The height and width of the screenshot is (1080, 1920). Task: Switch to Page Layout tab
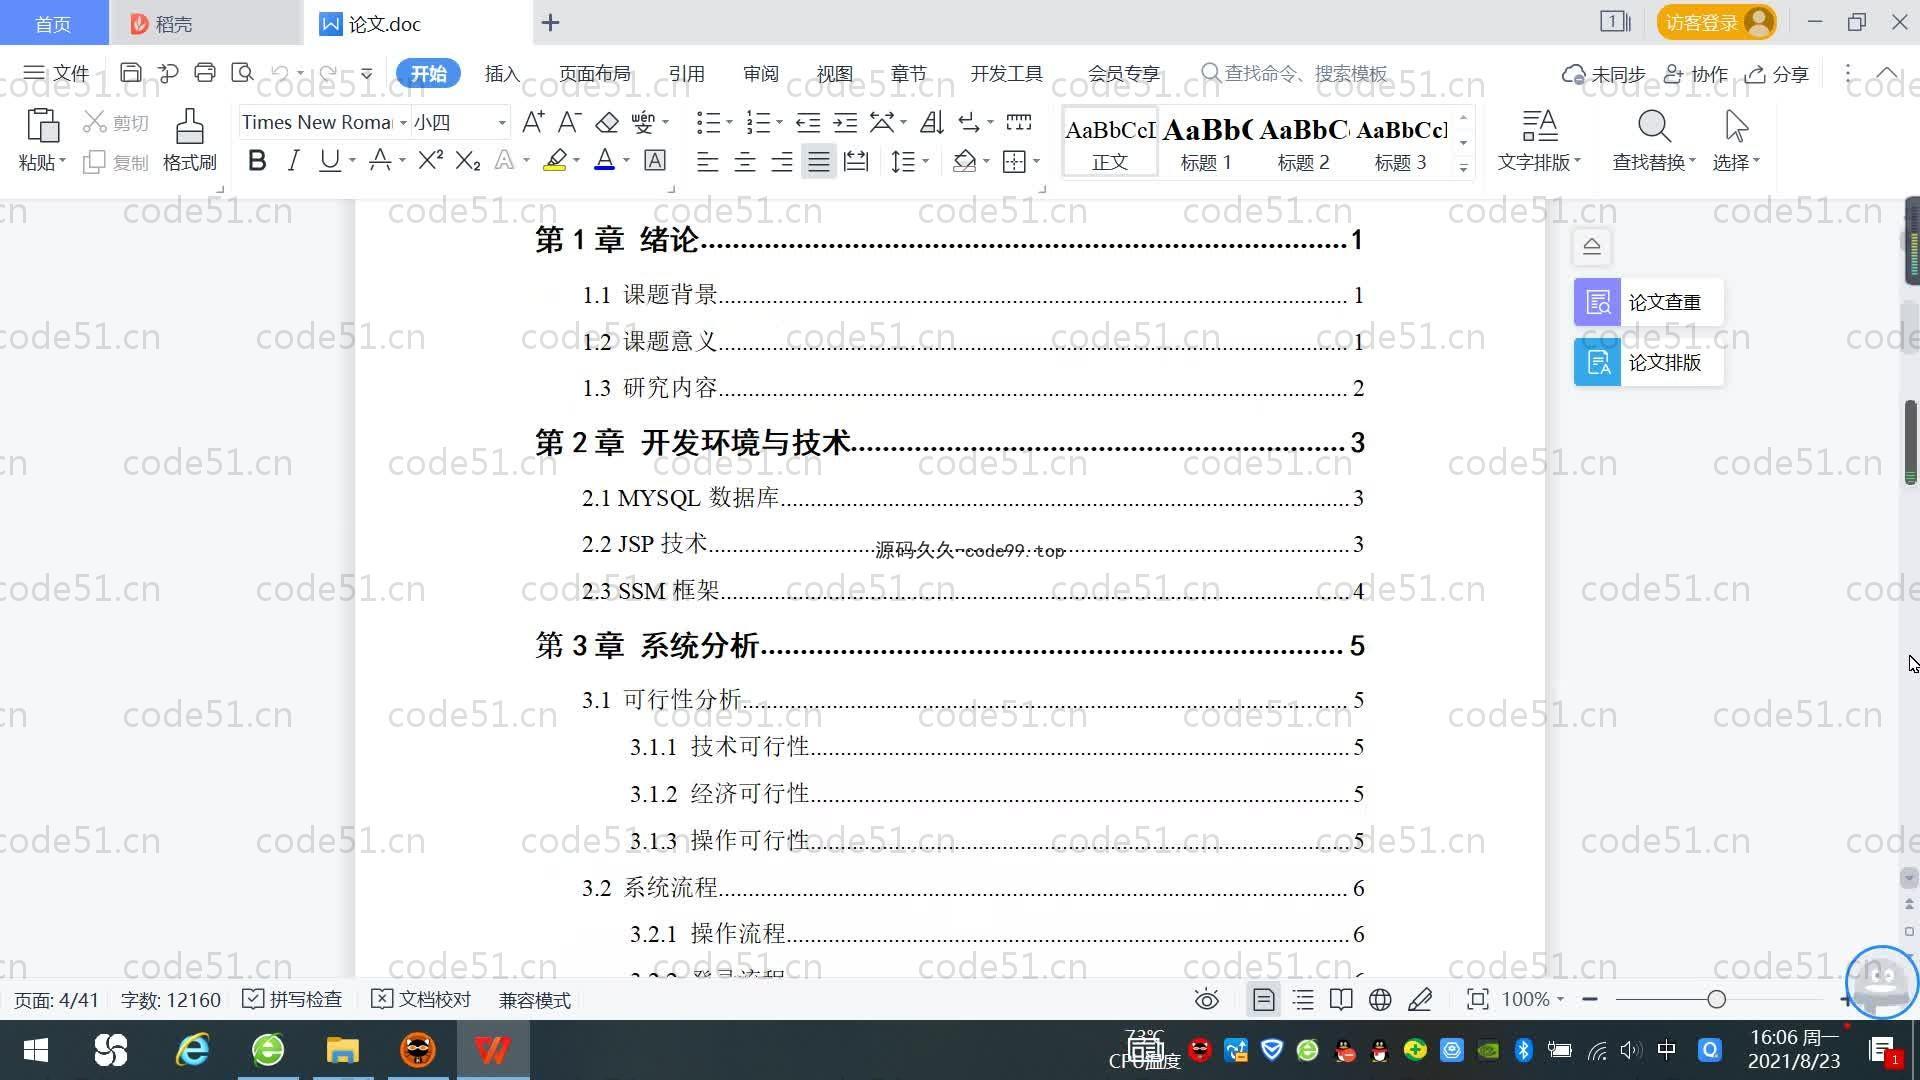tap(594, 73)
